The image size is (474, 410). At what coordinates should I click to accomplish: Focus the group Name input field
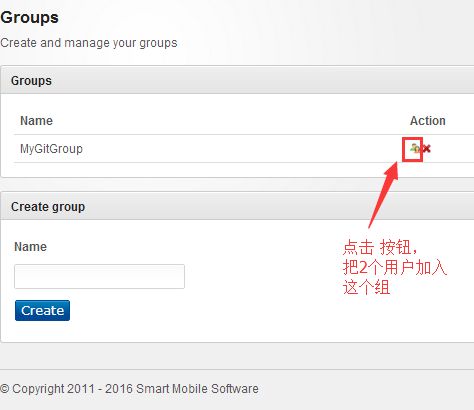click(x=99, y=276)
